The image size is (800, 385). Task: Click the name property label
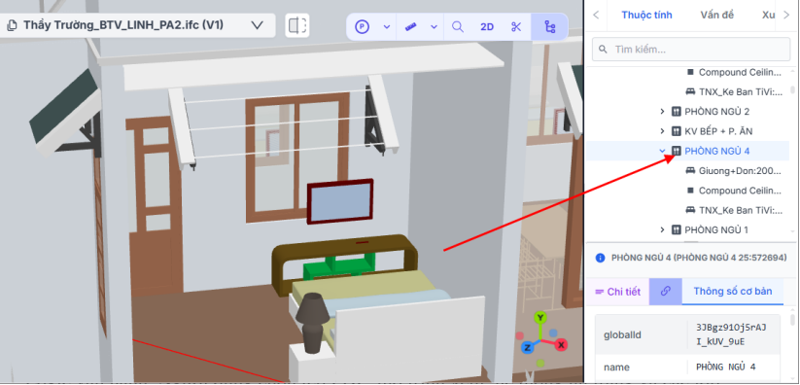click(x=616, y=367)
